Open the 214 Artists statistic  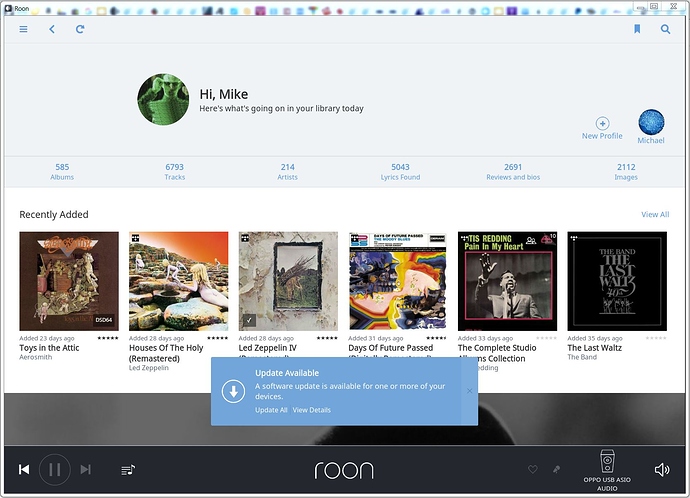point(287,172)
